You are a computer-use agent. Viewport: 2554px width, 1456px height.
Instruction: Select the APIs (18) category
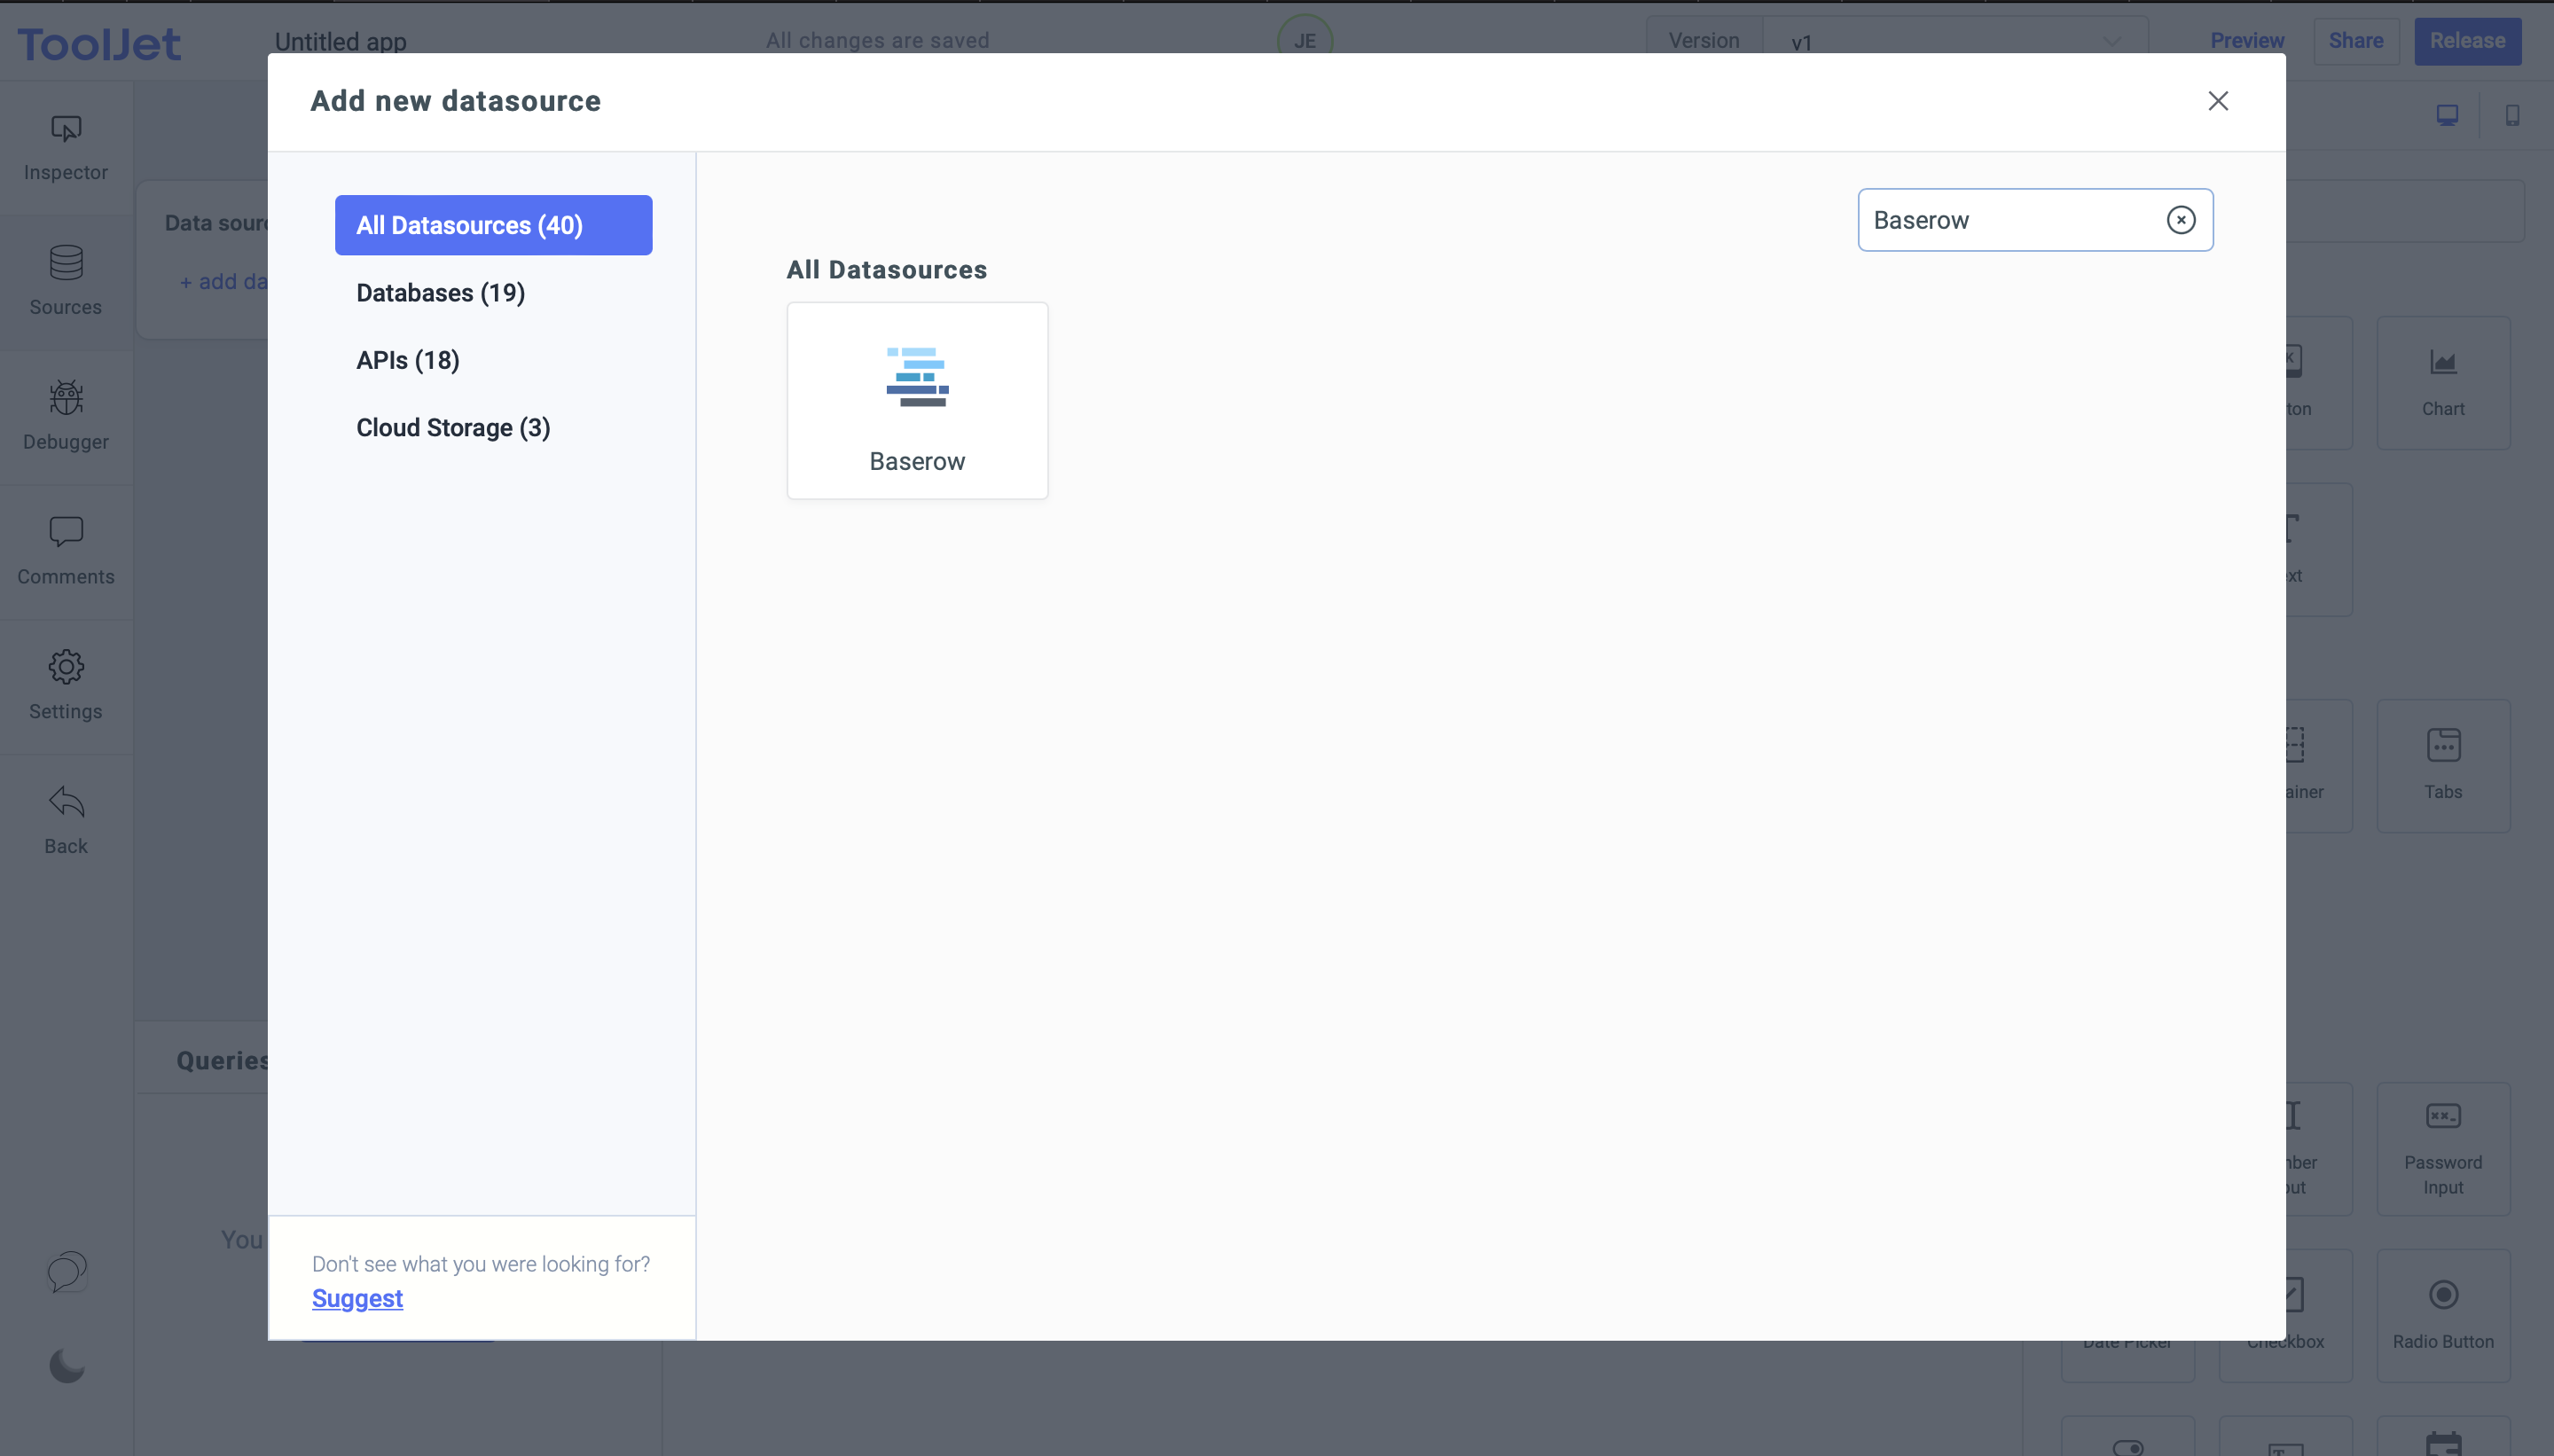click(406, 360)
